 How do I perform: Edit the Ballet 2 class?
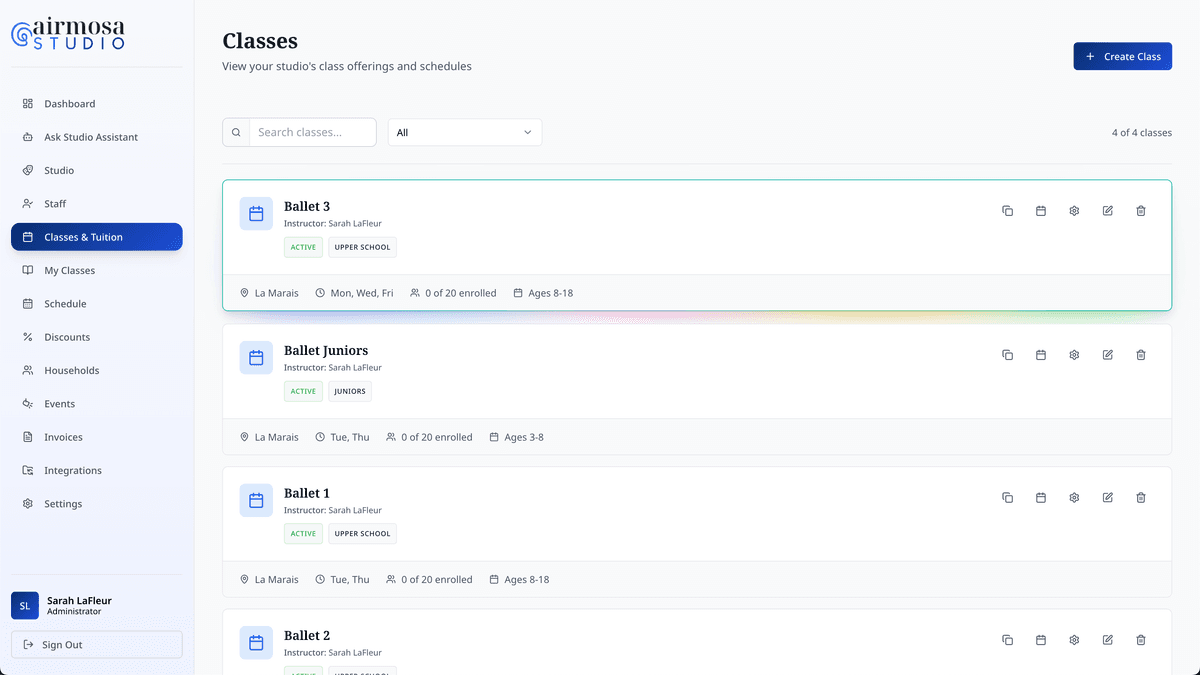[1107, 639]
